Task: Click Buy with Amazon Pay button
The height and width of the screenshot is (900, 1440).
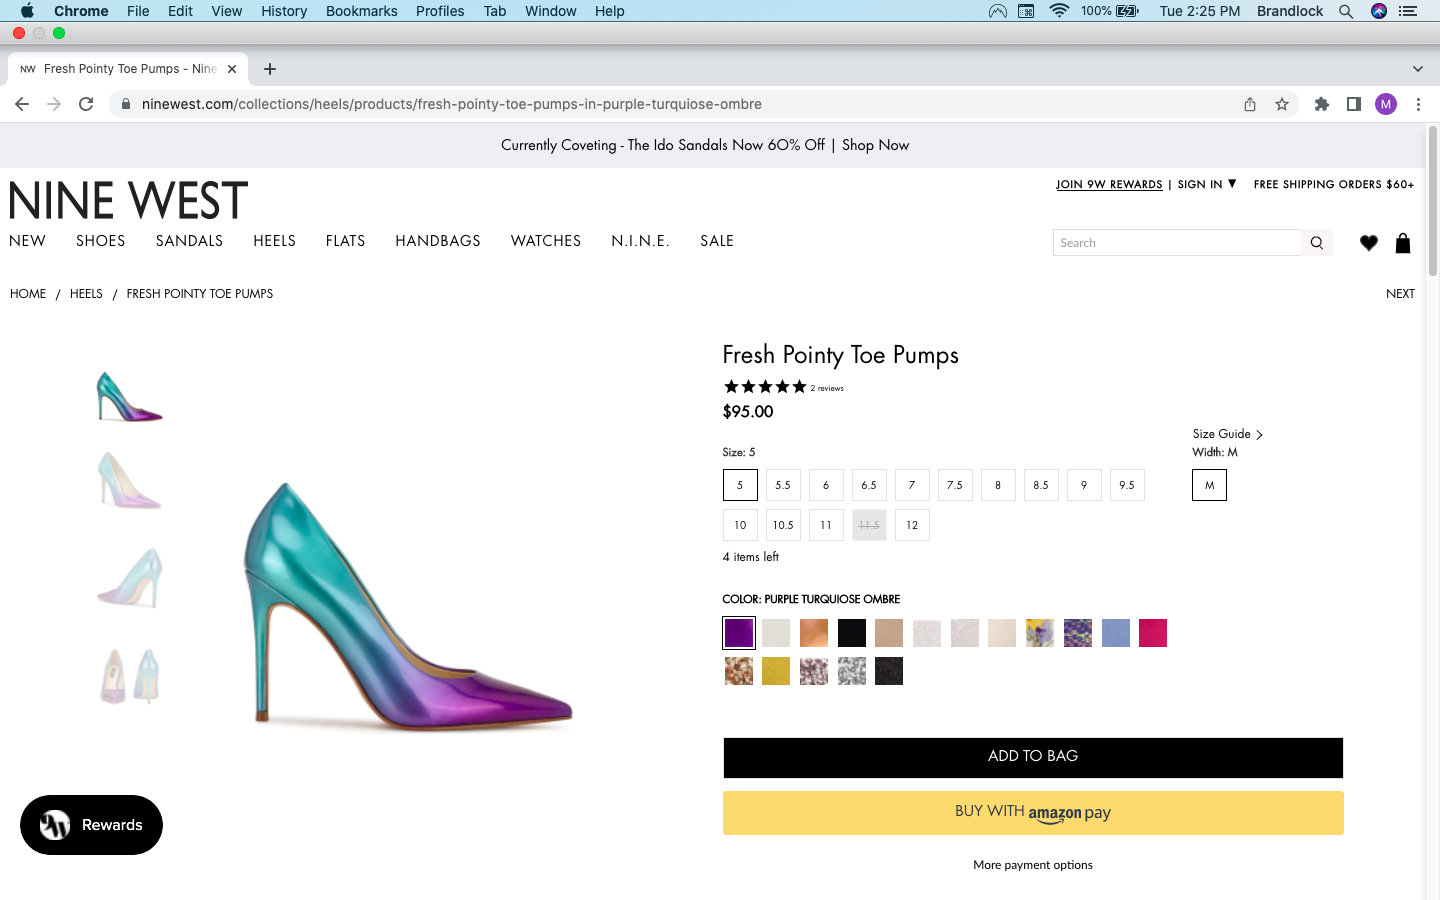Action: (1033, 813)
